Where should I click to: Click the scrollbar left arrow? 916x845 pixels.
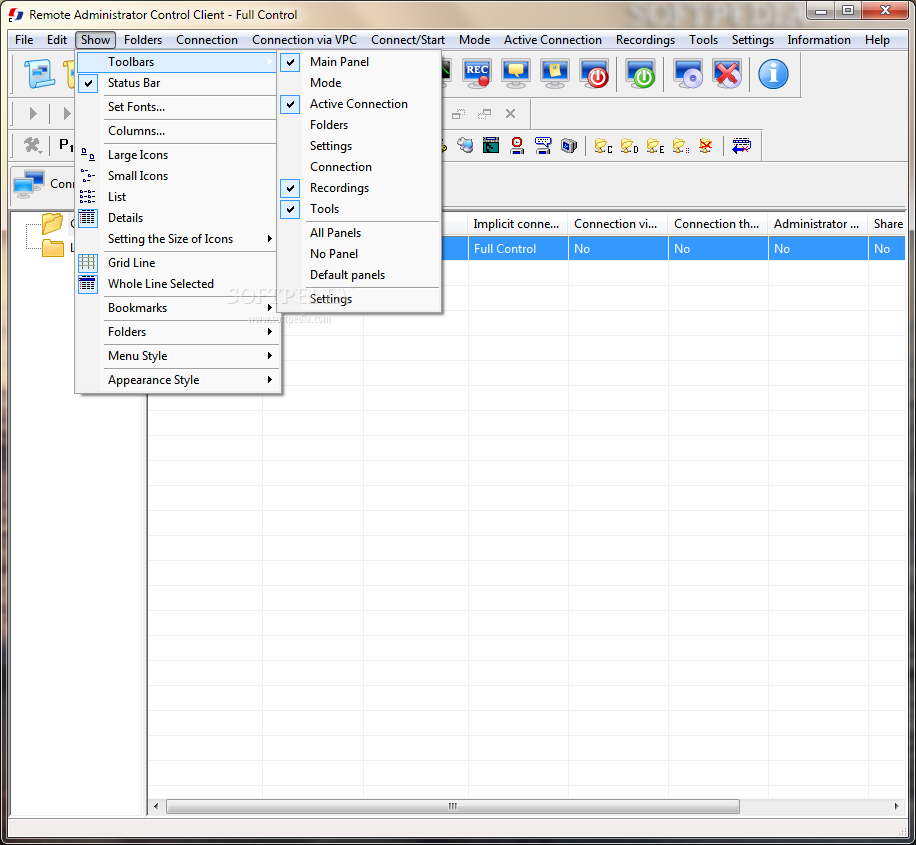tap(156, 806)
